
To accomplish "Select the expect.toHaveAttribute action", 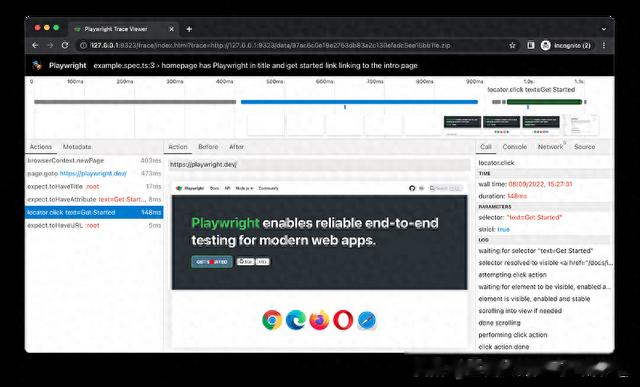I will click(x=94, y=199).
